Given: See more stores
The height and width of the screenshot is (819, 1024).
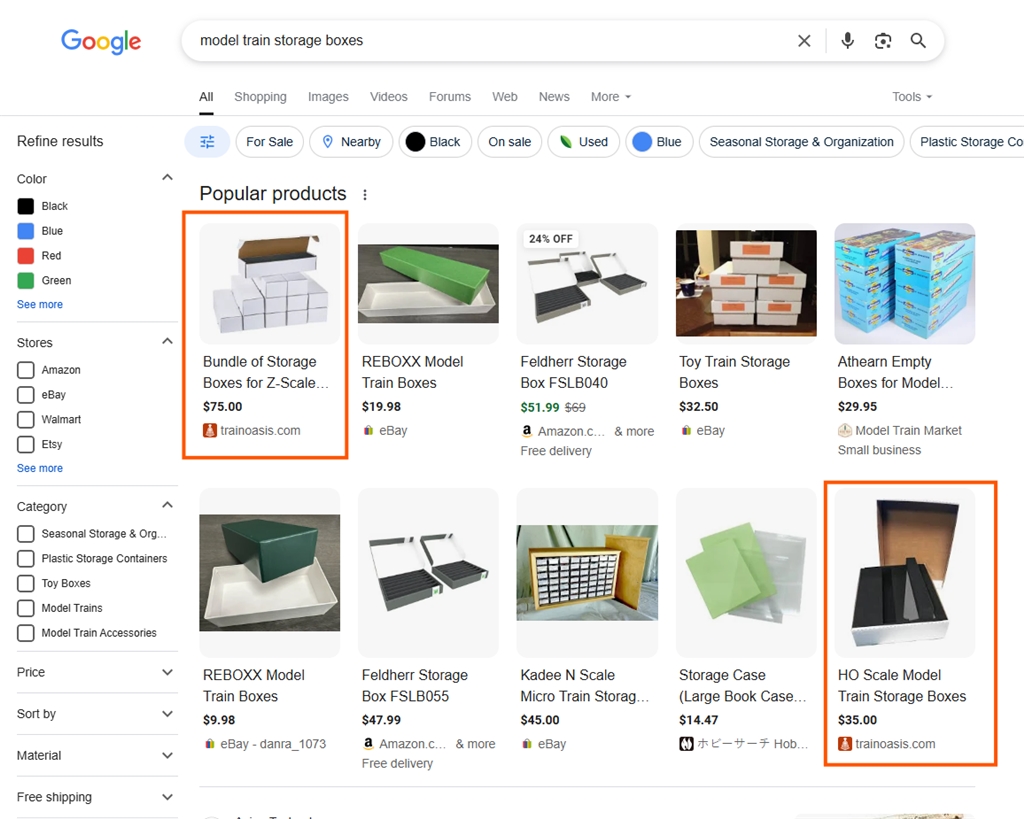Looking at the screenshot, I should (40, 468).
